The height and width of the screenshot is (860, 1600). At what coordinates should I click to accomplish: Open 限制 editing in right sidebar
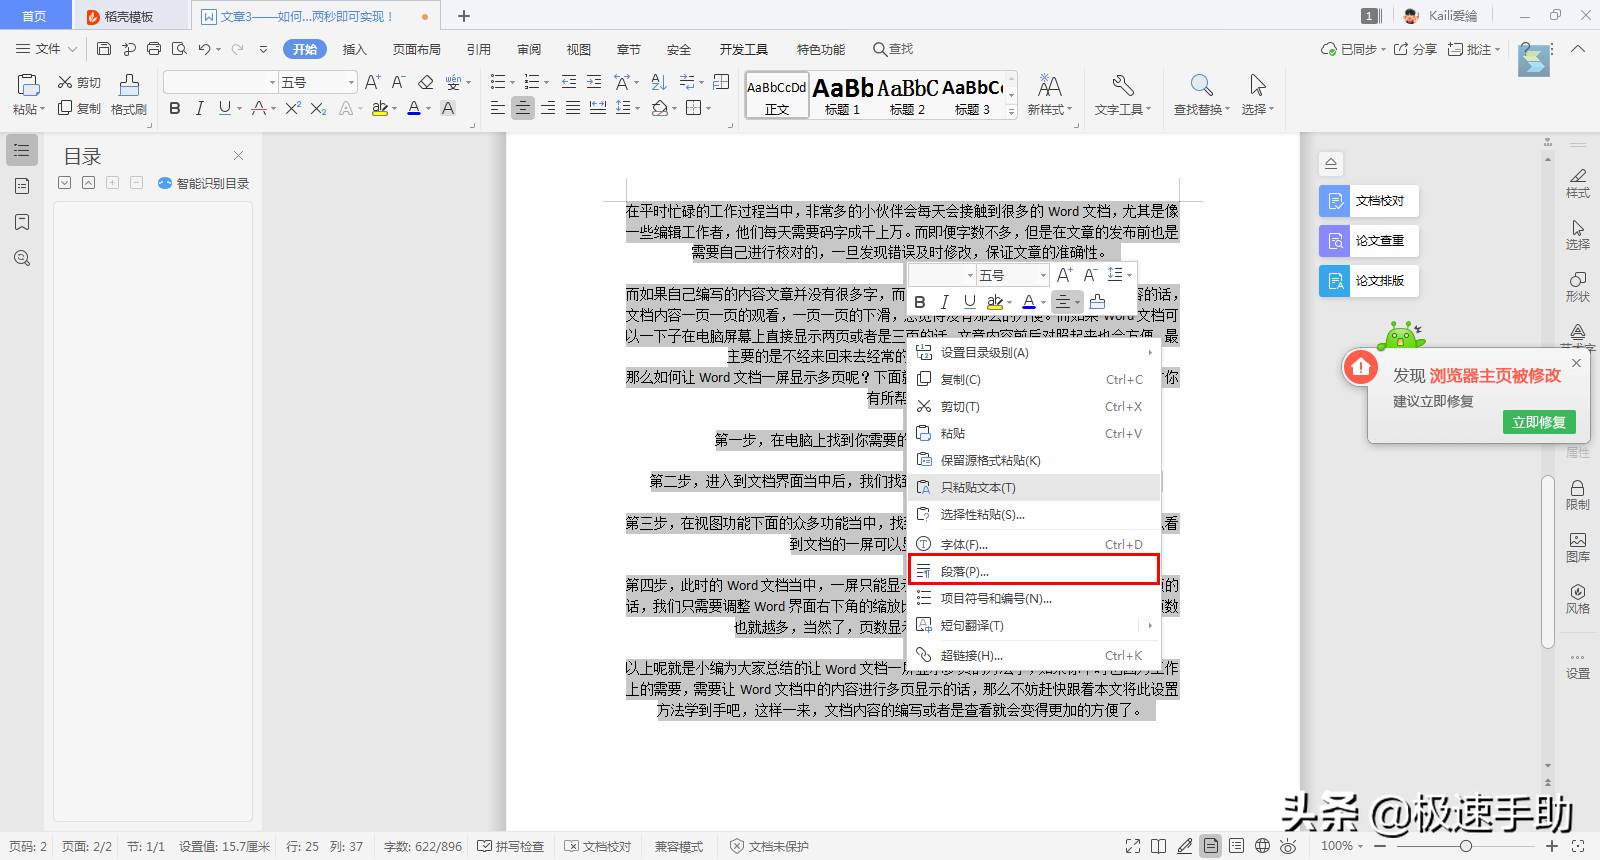pyautogui.click(x=1578, y=495)
